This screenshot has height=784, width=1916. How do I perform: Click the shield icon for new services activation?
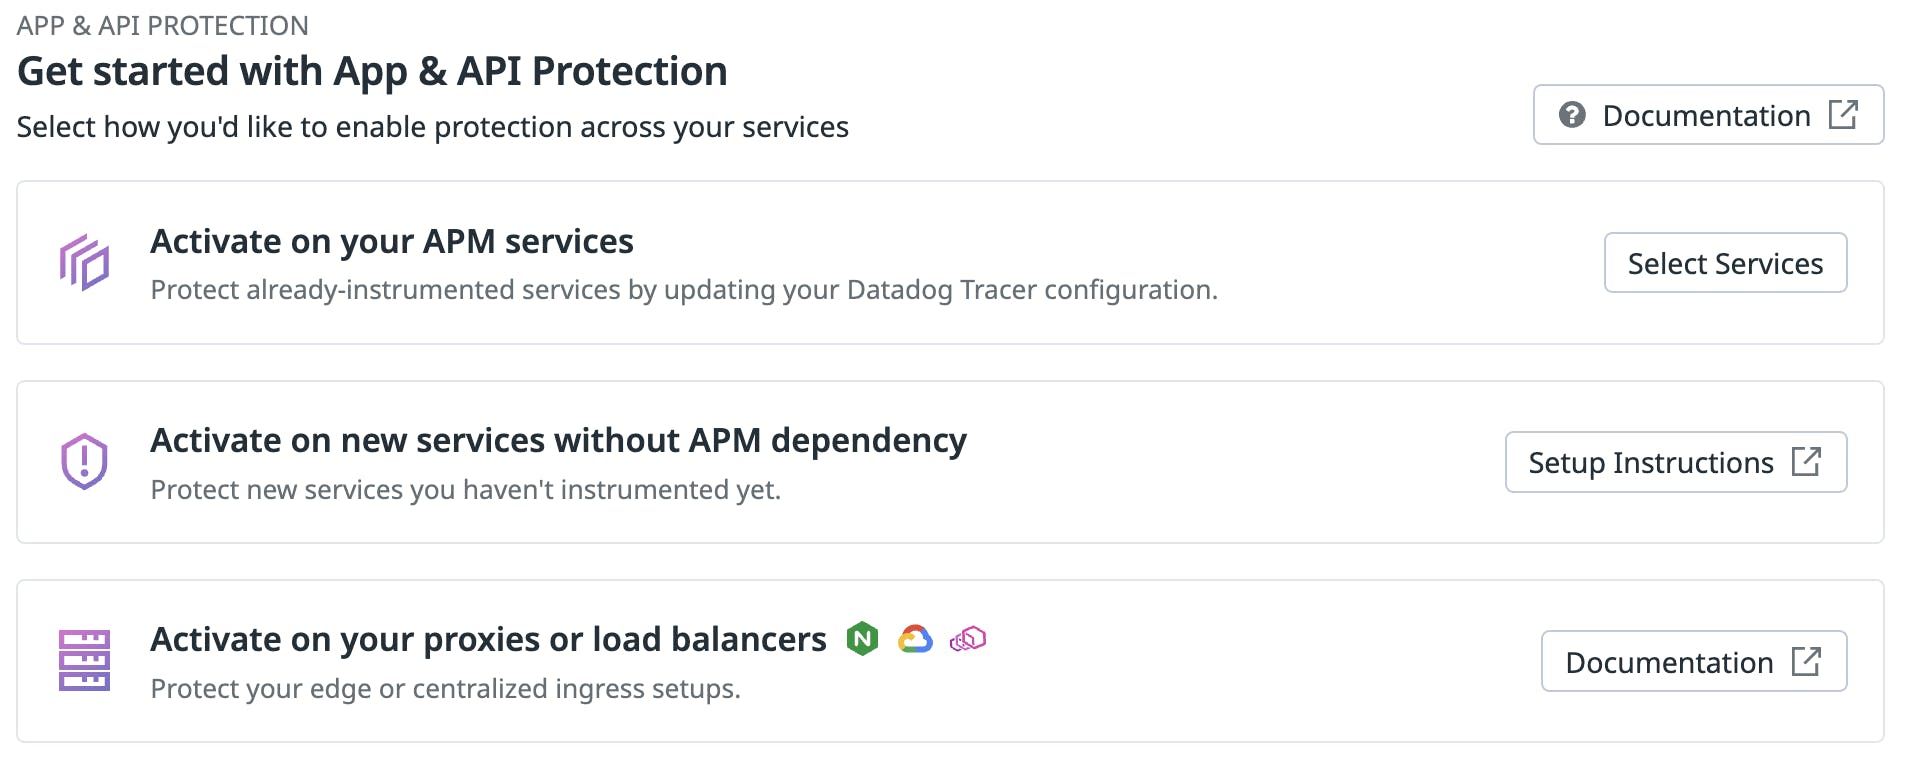[x=85, y=461]
